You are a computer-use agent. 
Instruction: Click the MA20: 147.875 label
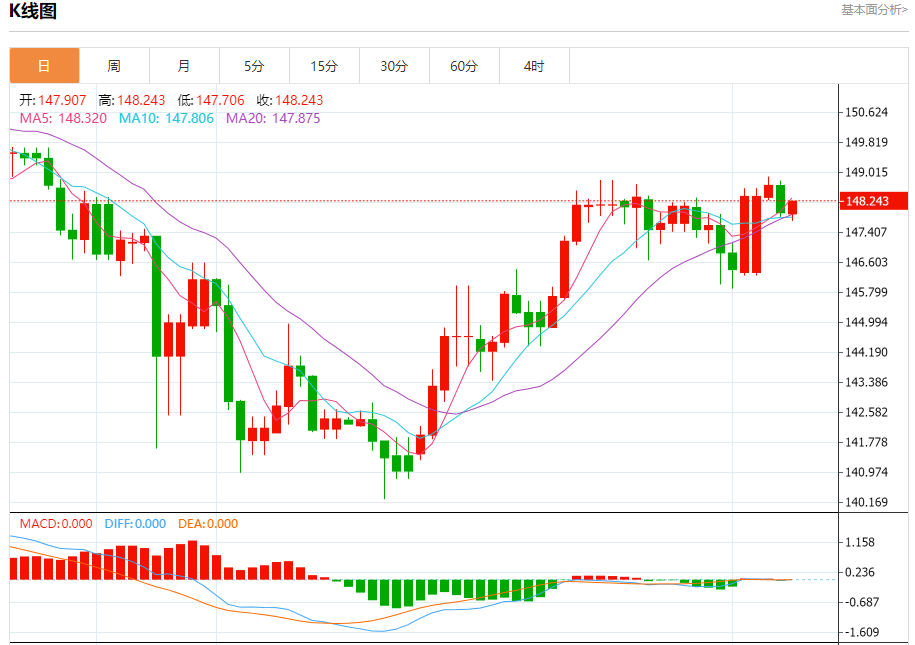[x=273, y=118]
